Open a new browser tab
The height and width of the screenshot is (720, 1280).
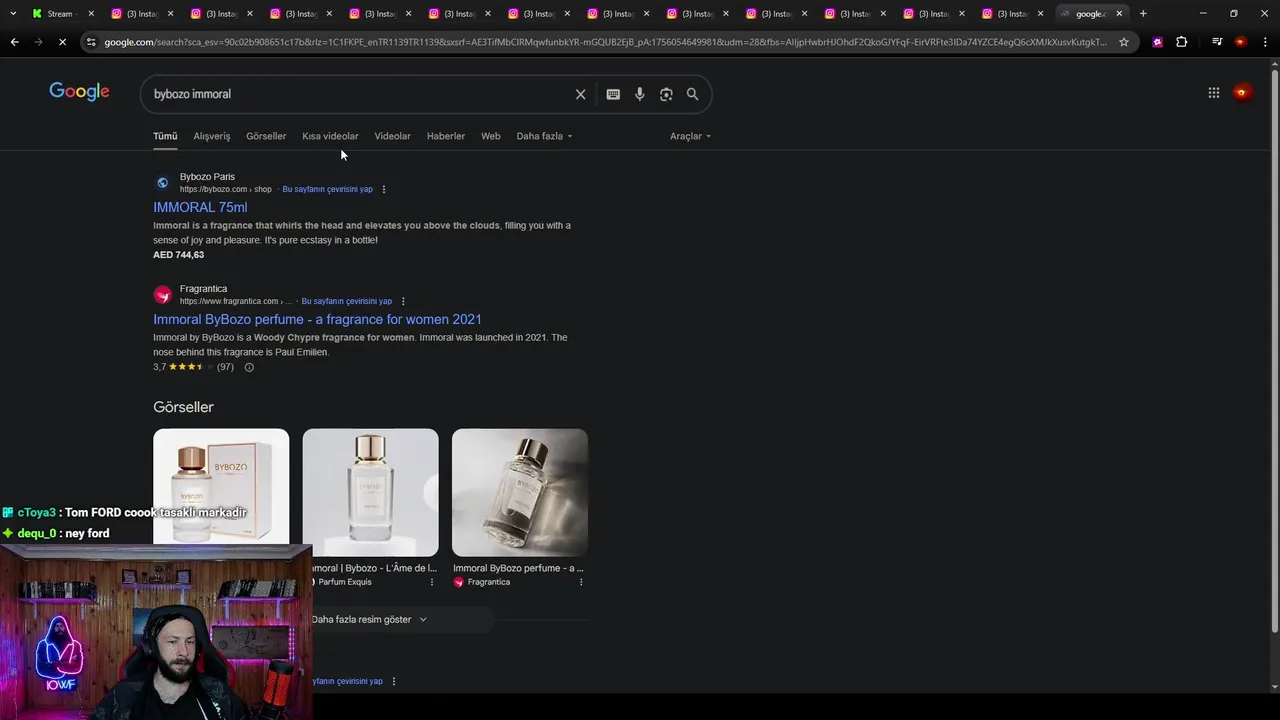point(1143,14)
